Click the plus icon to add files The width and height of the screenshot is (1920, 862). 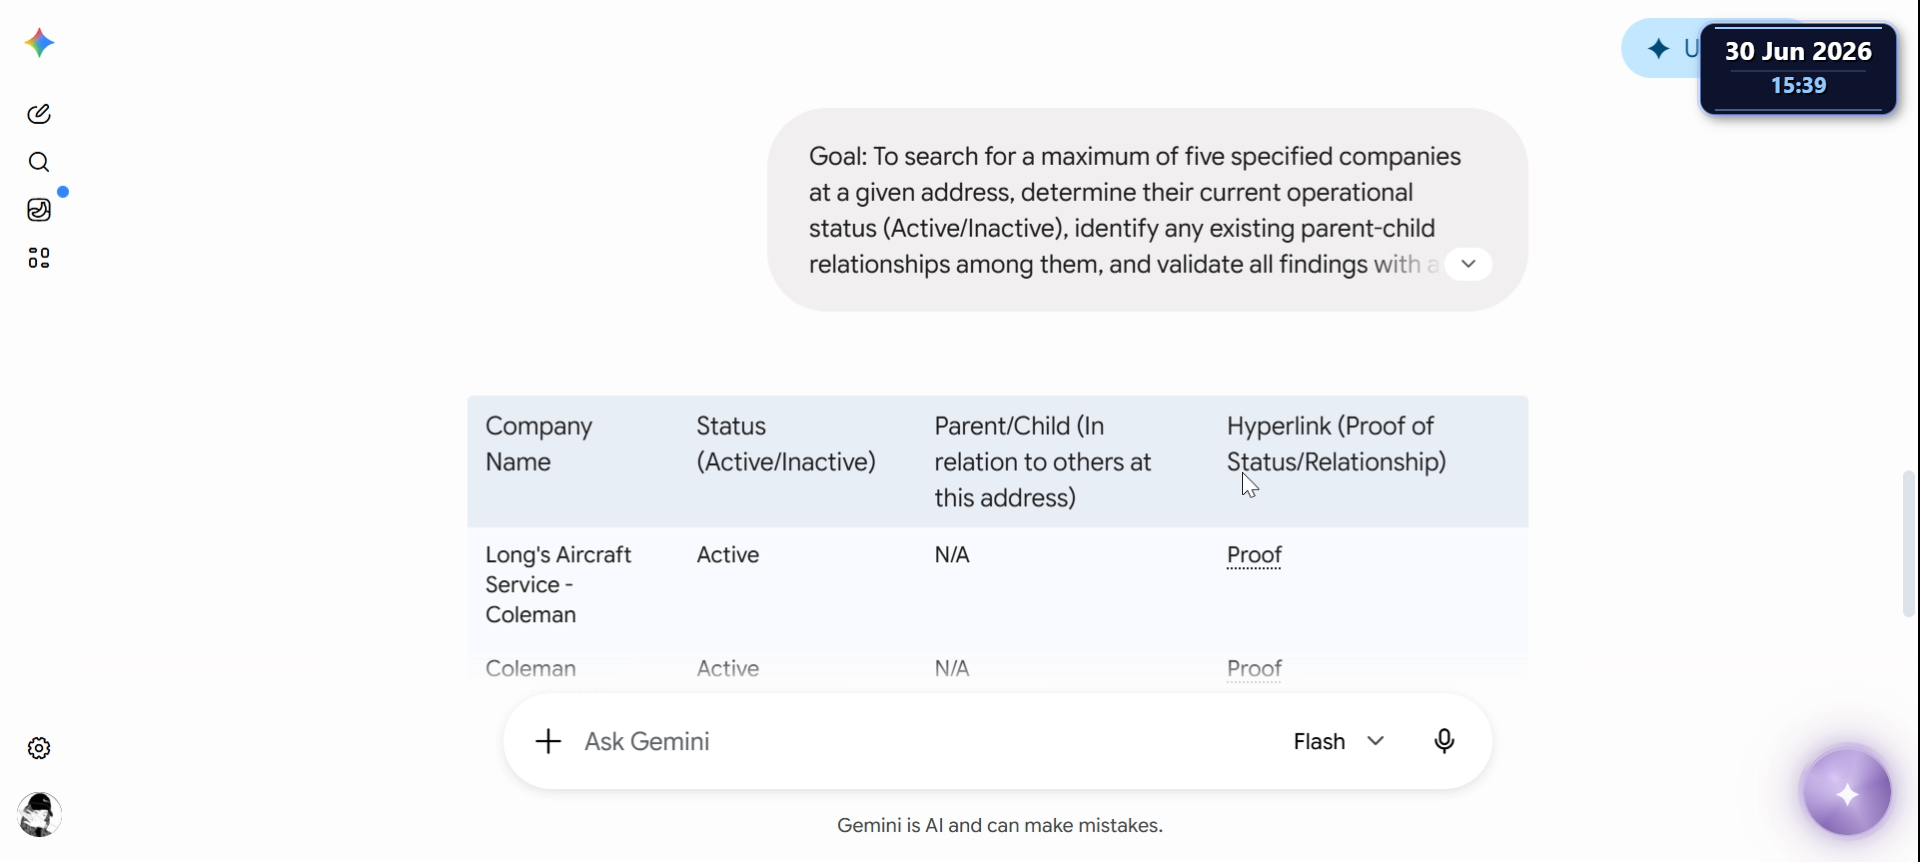click(548, 741)
